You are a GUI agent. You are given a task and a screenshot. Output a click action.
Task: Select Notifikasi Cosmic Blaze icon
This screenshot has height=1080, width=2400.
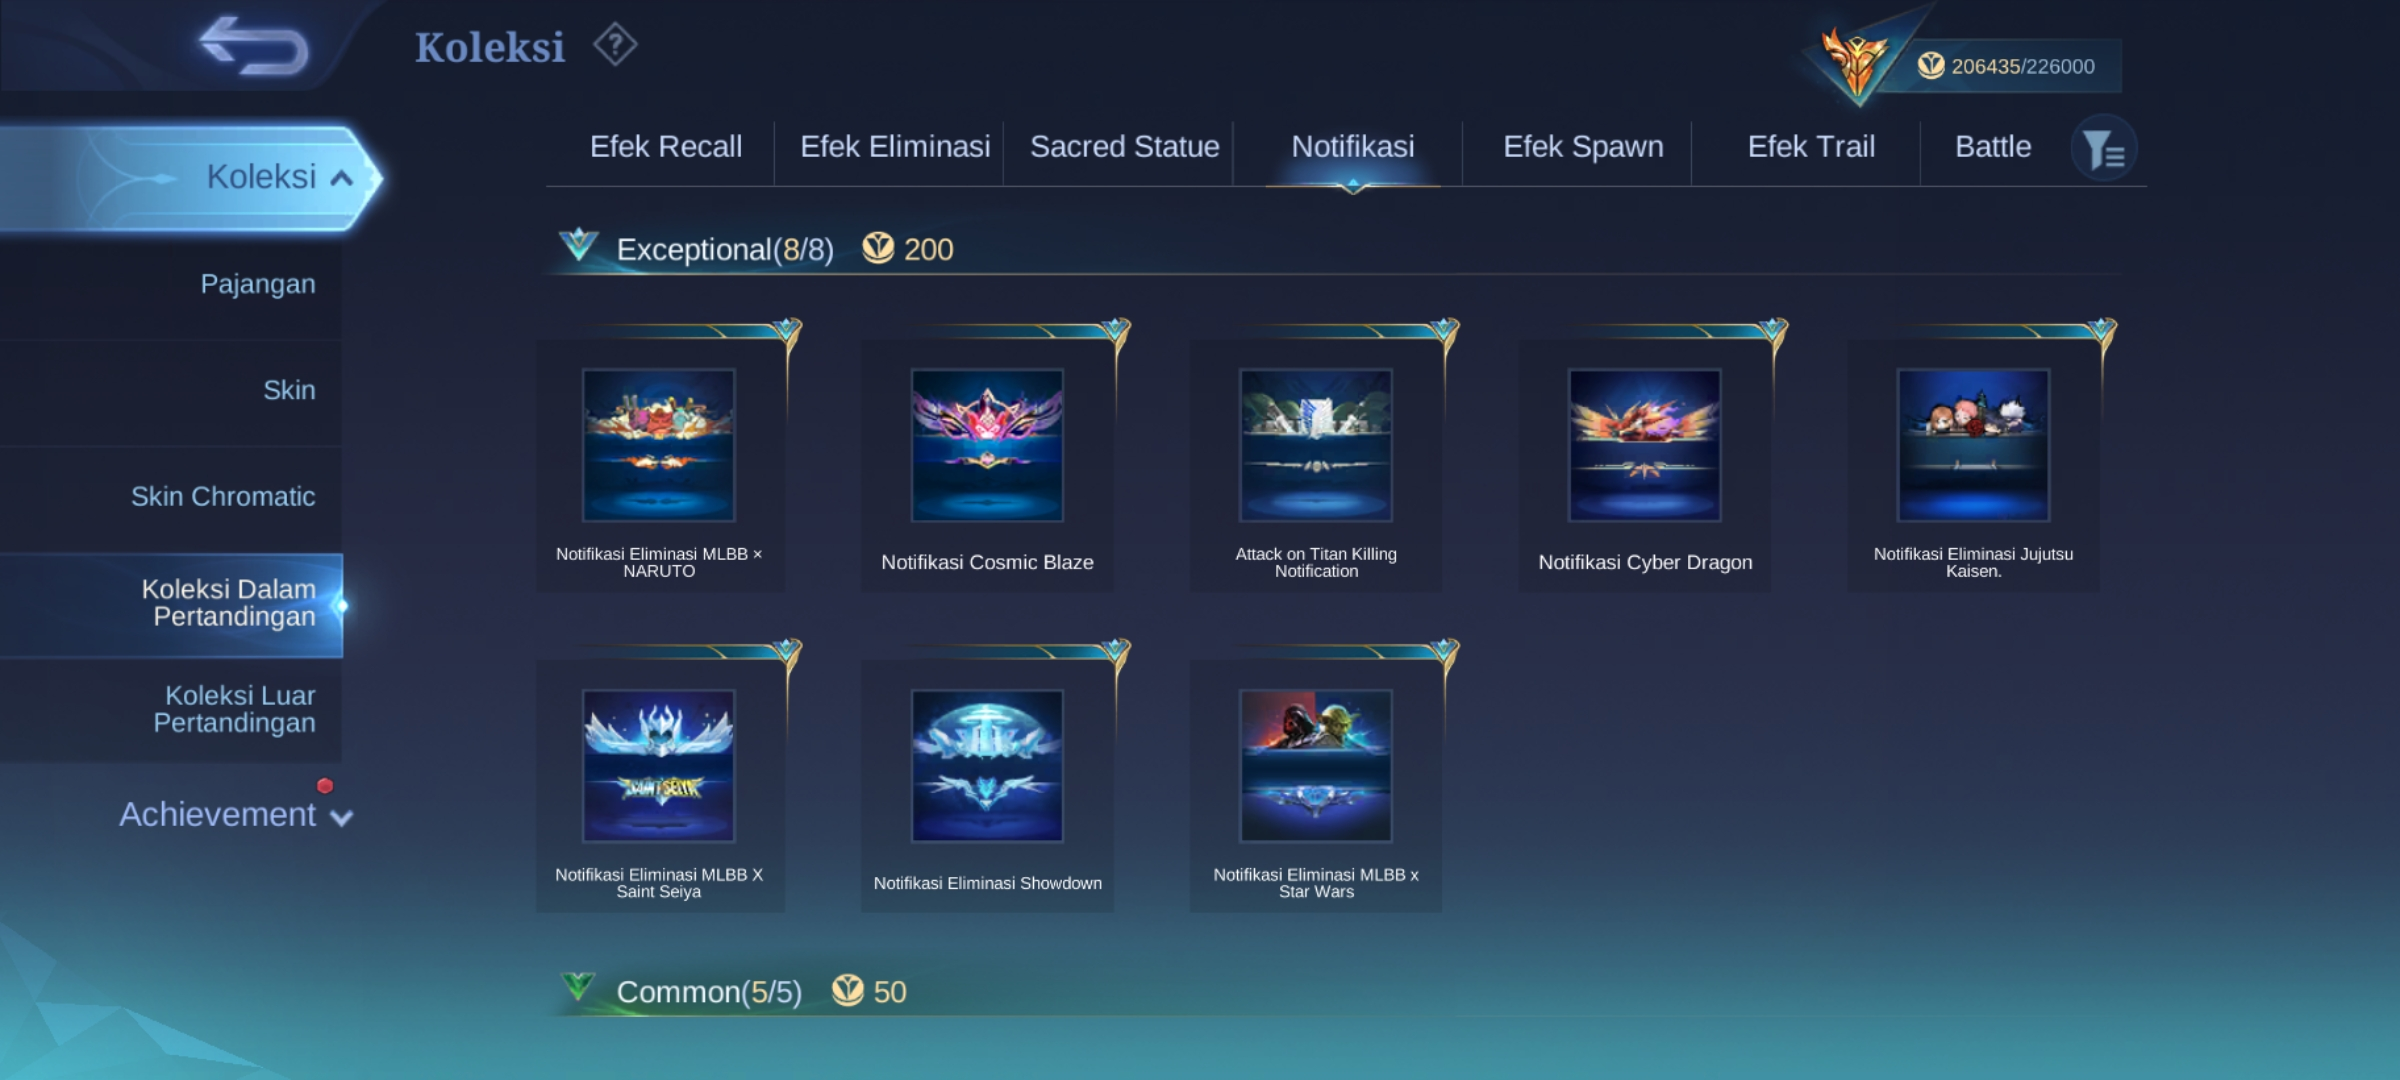(987, 446)
